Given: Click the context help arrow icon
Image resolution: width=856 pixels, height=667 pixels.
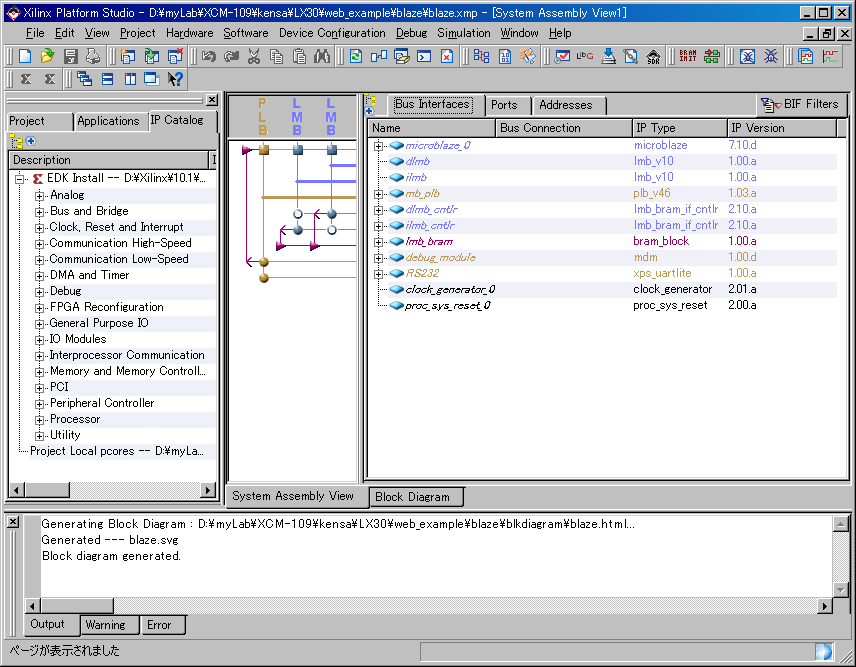Looking at the screenshot, I should tap(176, 79).
